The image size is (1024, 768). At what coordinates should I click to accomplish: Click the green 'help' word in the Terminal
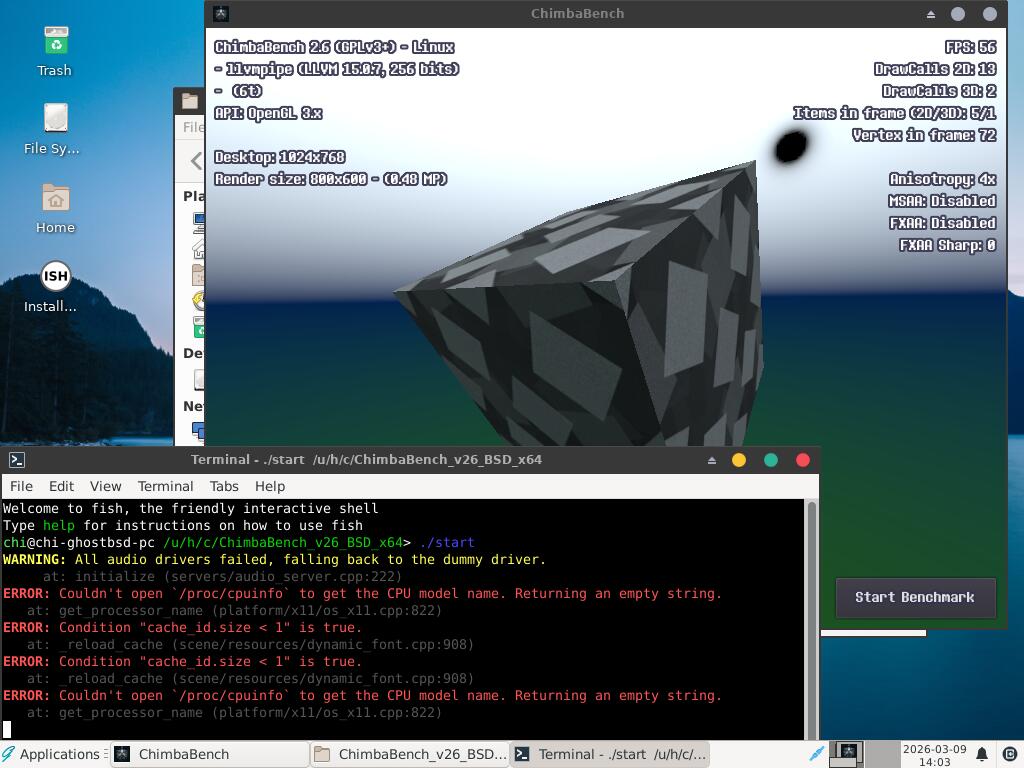point(59,526)
